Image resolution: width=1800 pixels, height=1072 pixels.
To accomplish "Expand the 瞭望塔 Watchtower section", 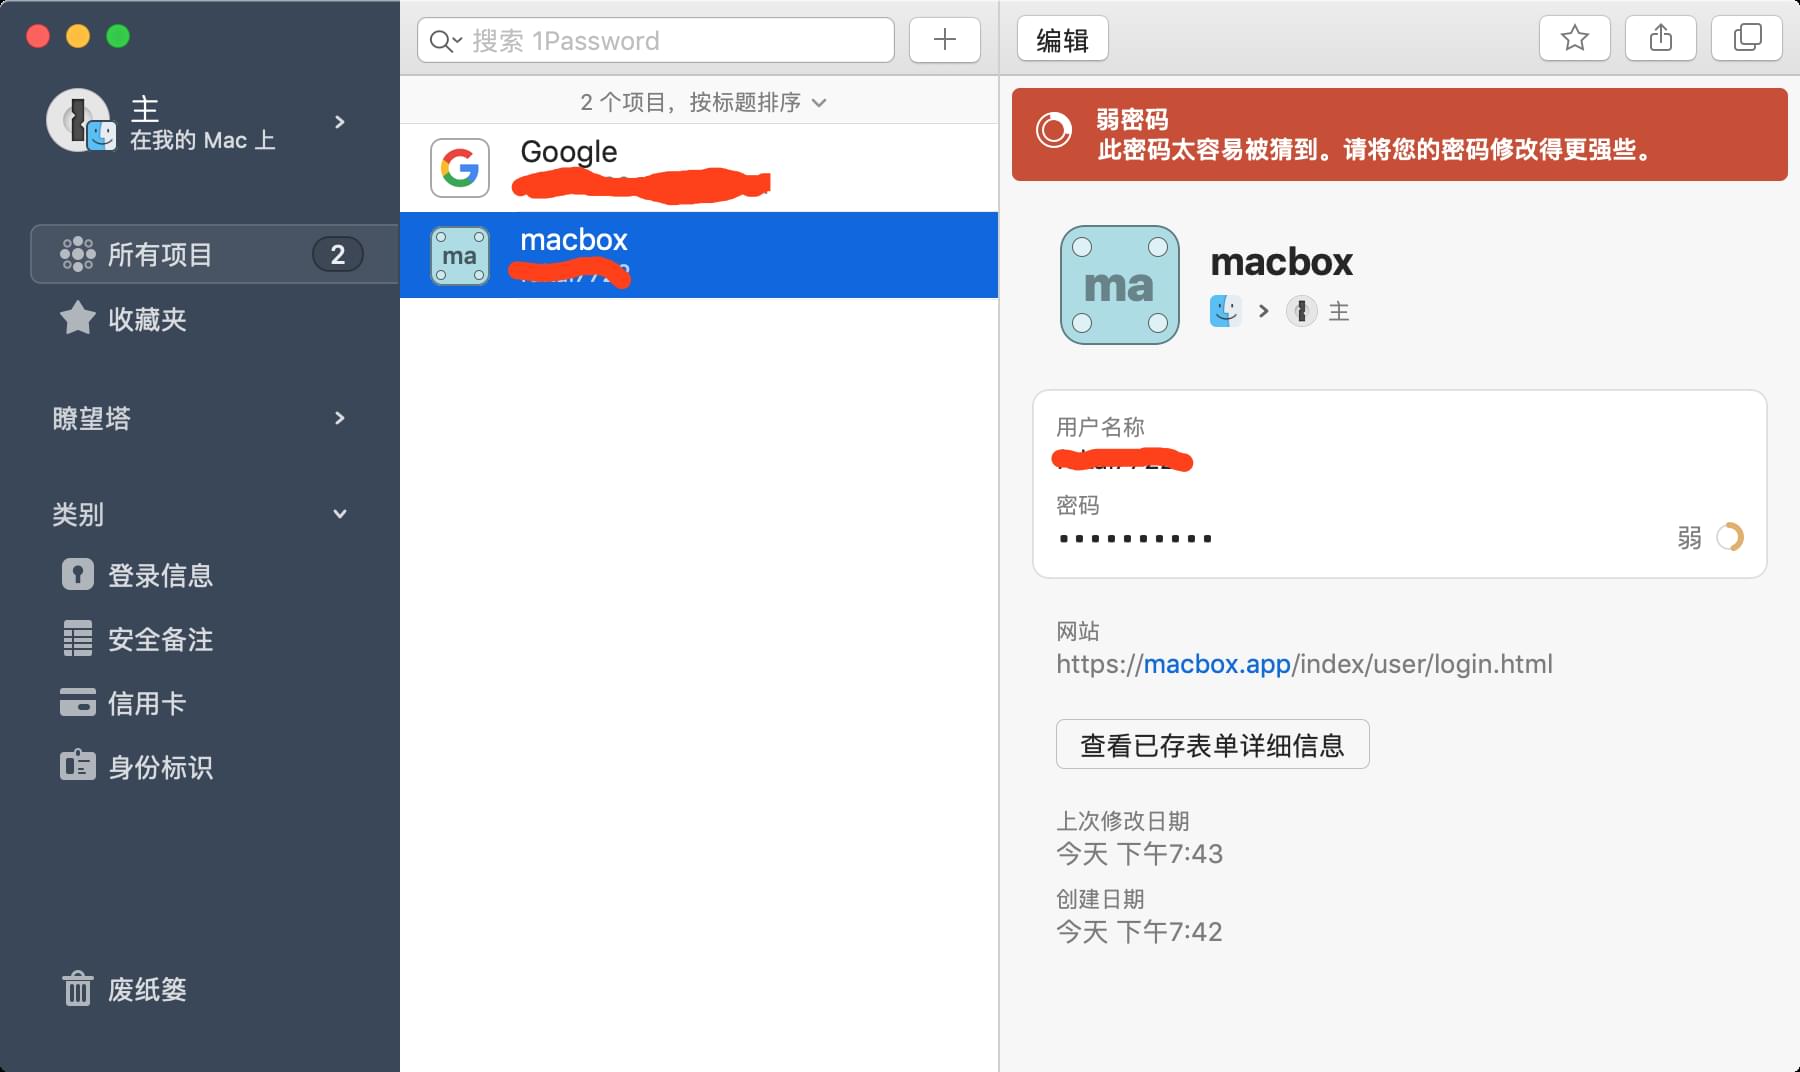I will (340, 418).
